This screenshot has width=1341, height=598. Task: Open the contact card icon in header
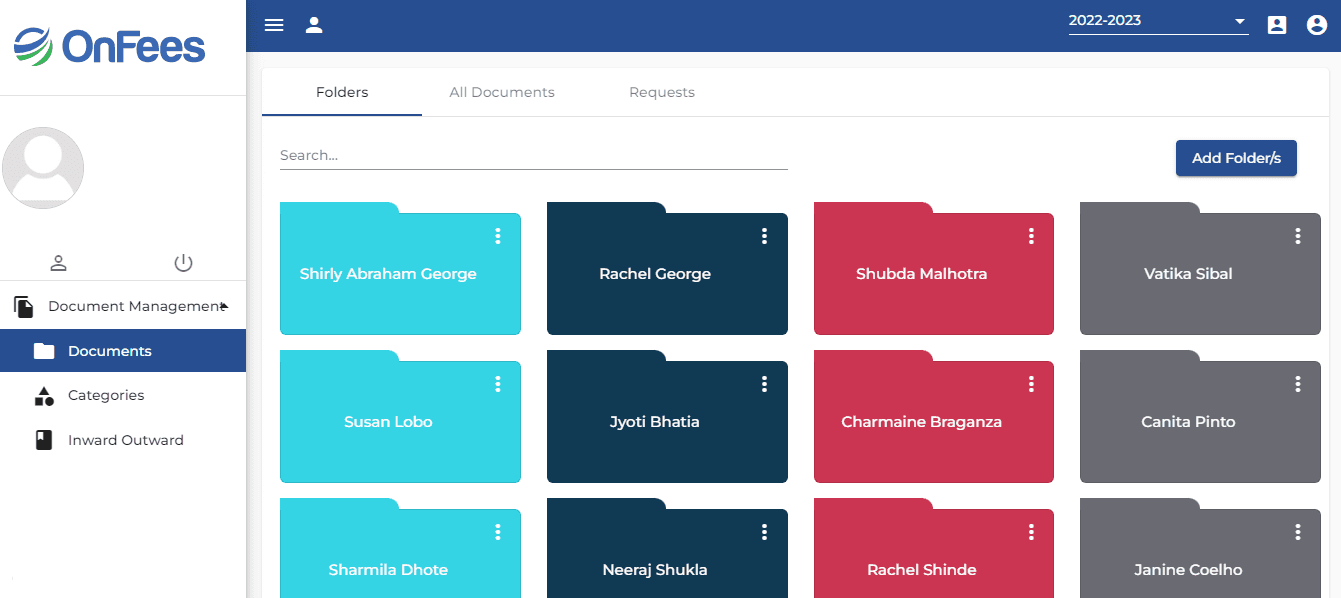tap(1277, 25)
